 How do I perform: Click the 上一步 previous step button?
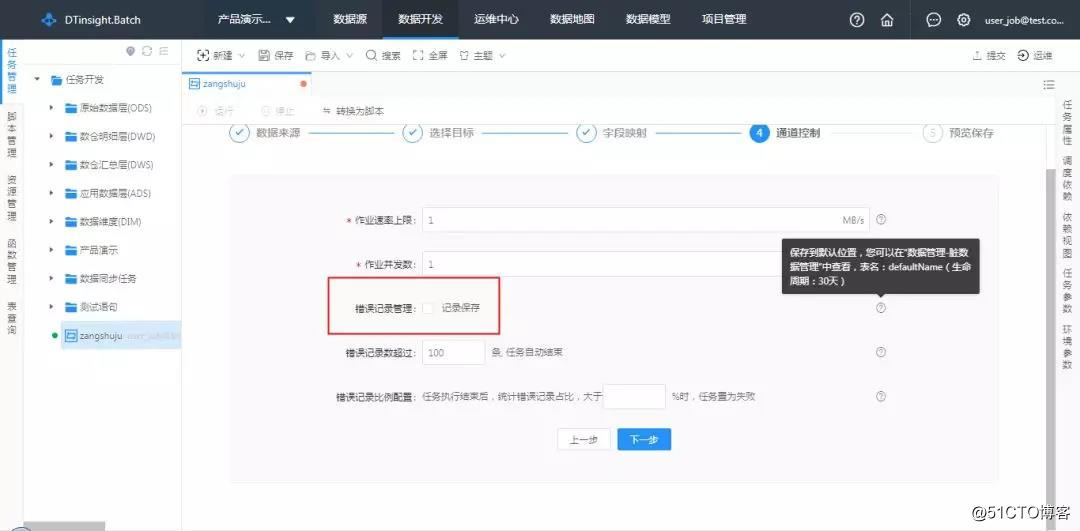[x=583, y=439]
